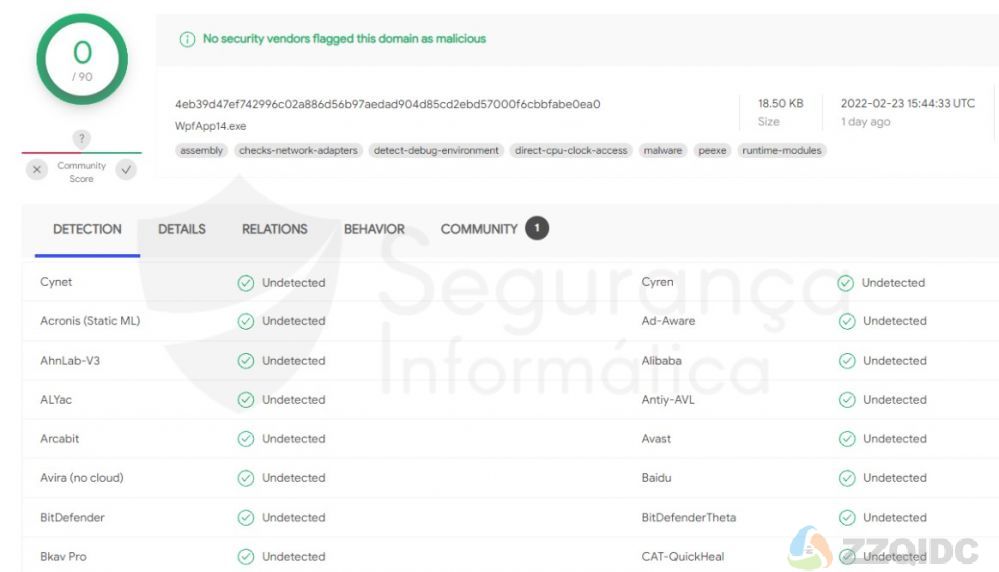Click the runtime-modules tag
The image size is (999, 572).
(x=782, y=150)
